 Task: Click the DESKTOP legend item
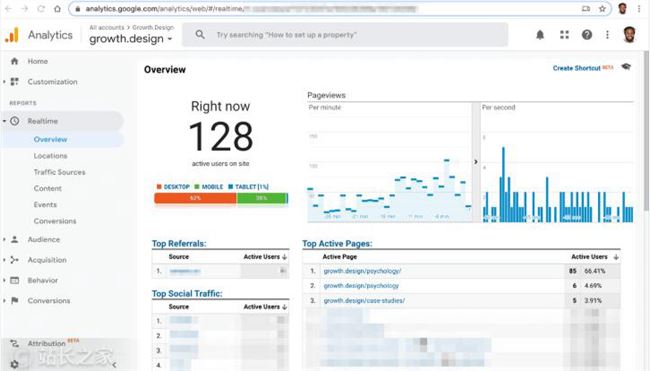173,187
